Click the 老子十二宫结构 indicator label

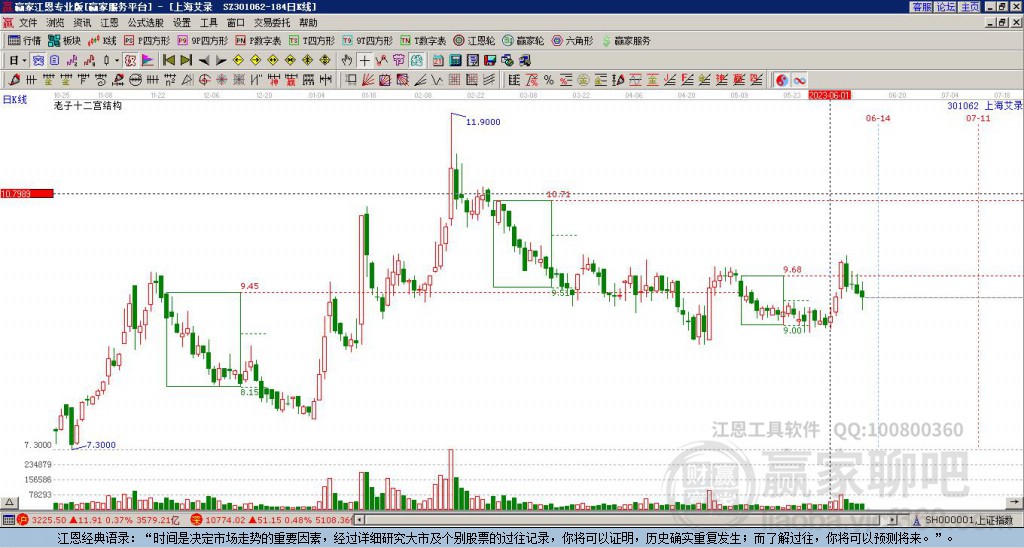(x=88, y=106)
